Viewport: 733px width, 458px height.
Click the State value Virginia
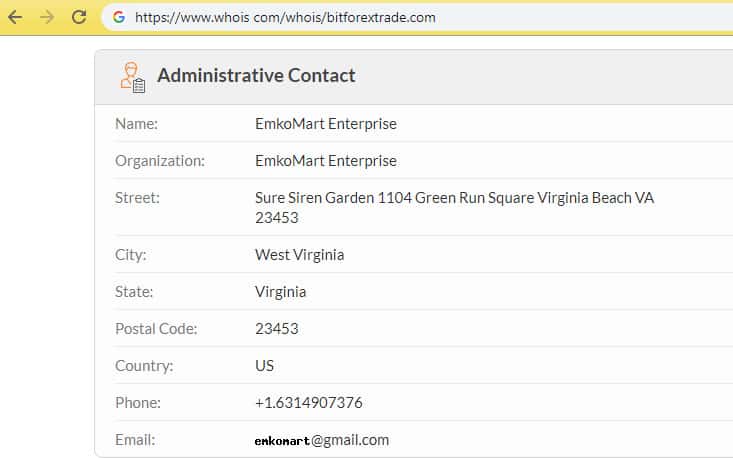tap(280, 292)
